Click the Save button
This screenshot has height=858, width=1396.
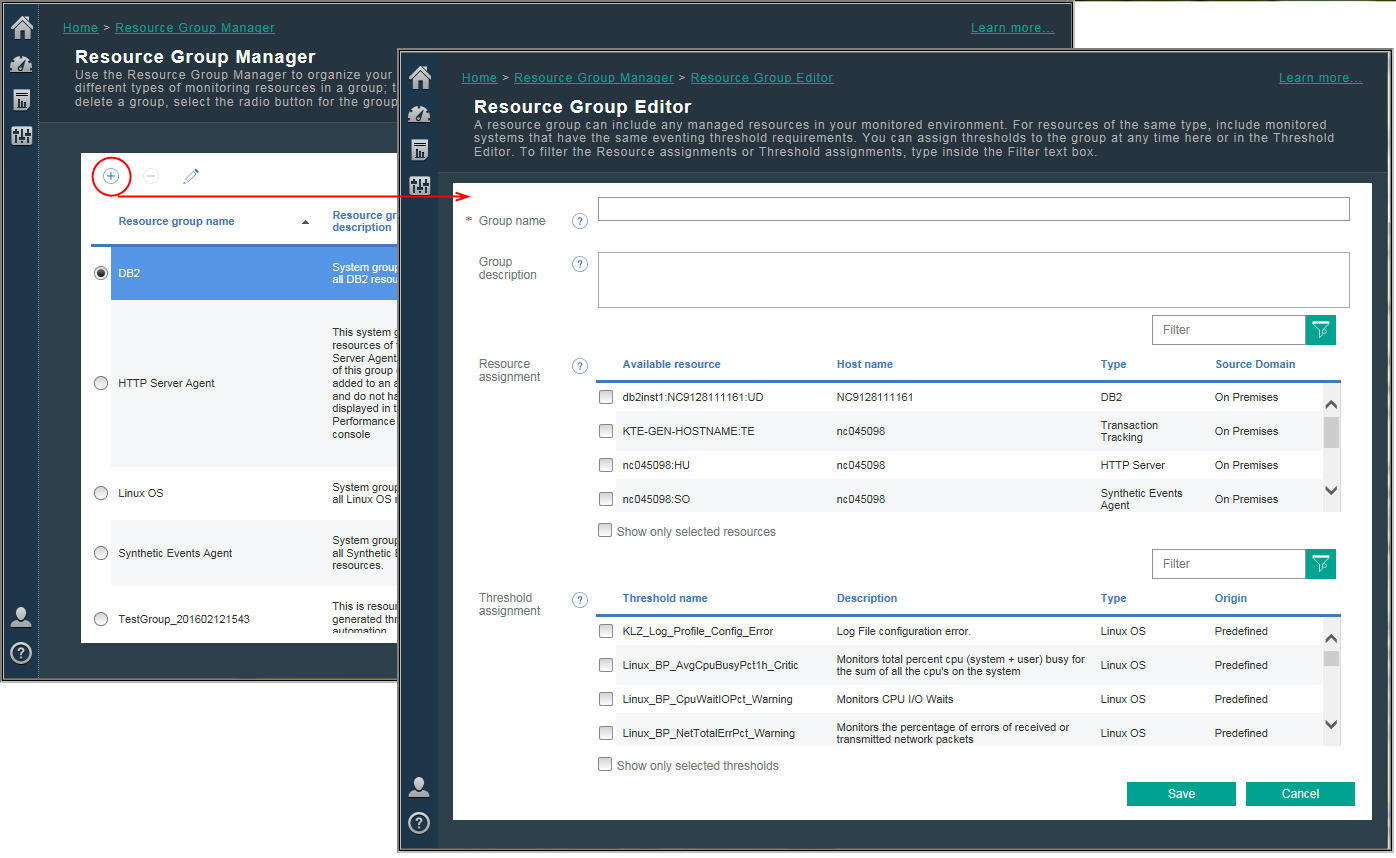(x=1181, y=794)
